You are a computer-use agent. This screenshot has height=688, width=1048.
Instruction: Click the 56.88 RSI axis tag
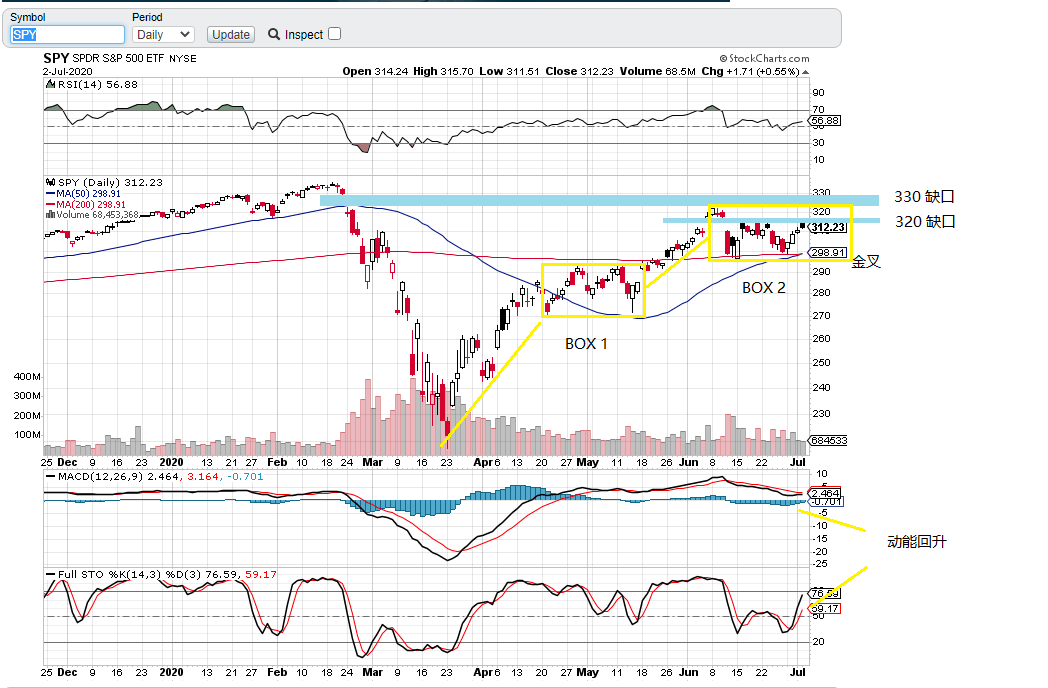pyautogui.click(x=825, y=121)
